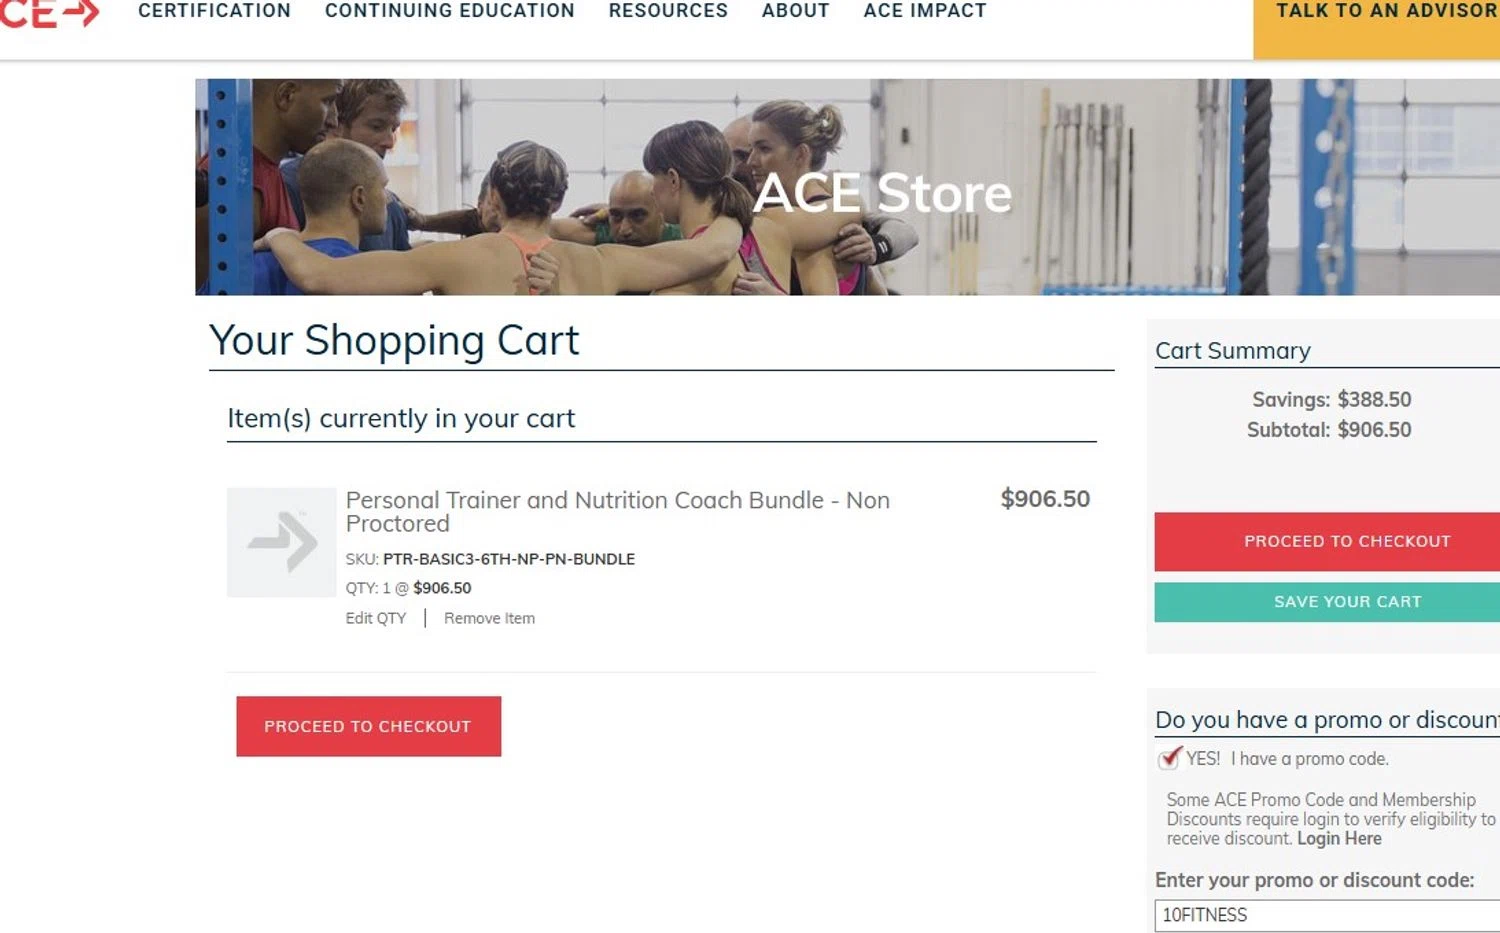Viewport: 1500px width, 933px height.
Task: Open the Certification menu
Action: coord(214,11)
